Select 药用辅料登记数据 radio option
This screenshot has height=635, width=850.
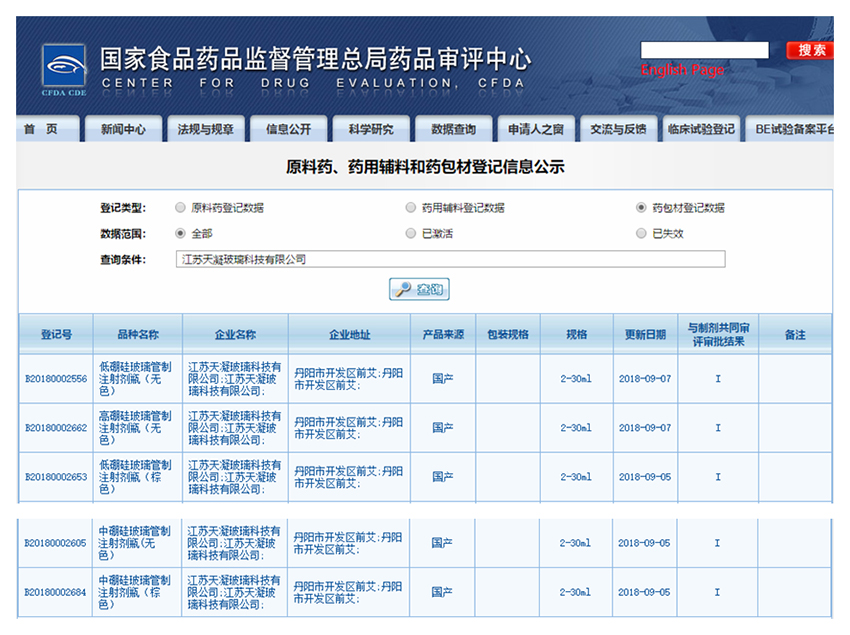click(x=411, y=208)
